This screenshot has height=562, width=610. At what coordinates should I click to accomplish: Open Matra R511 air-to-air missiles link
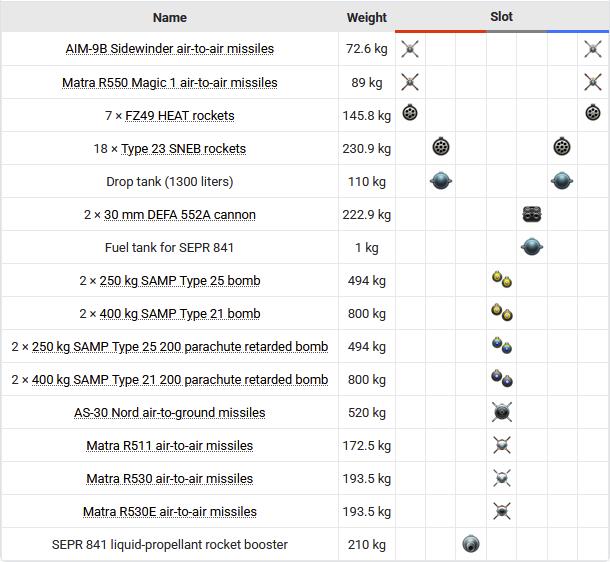pyautogui.click(x=170, y=446)
